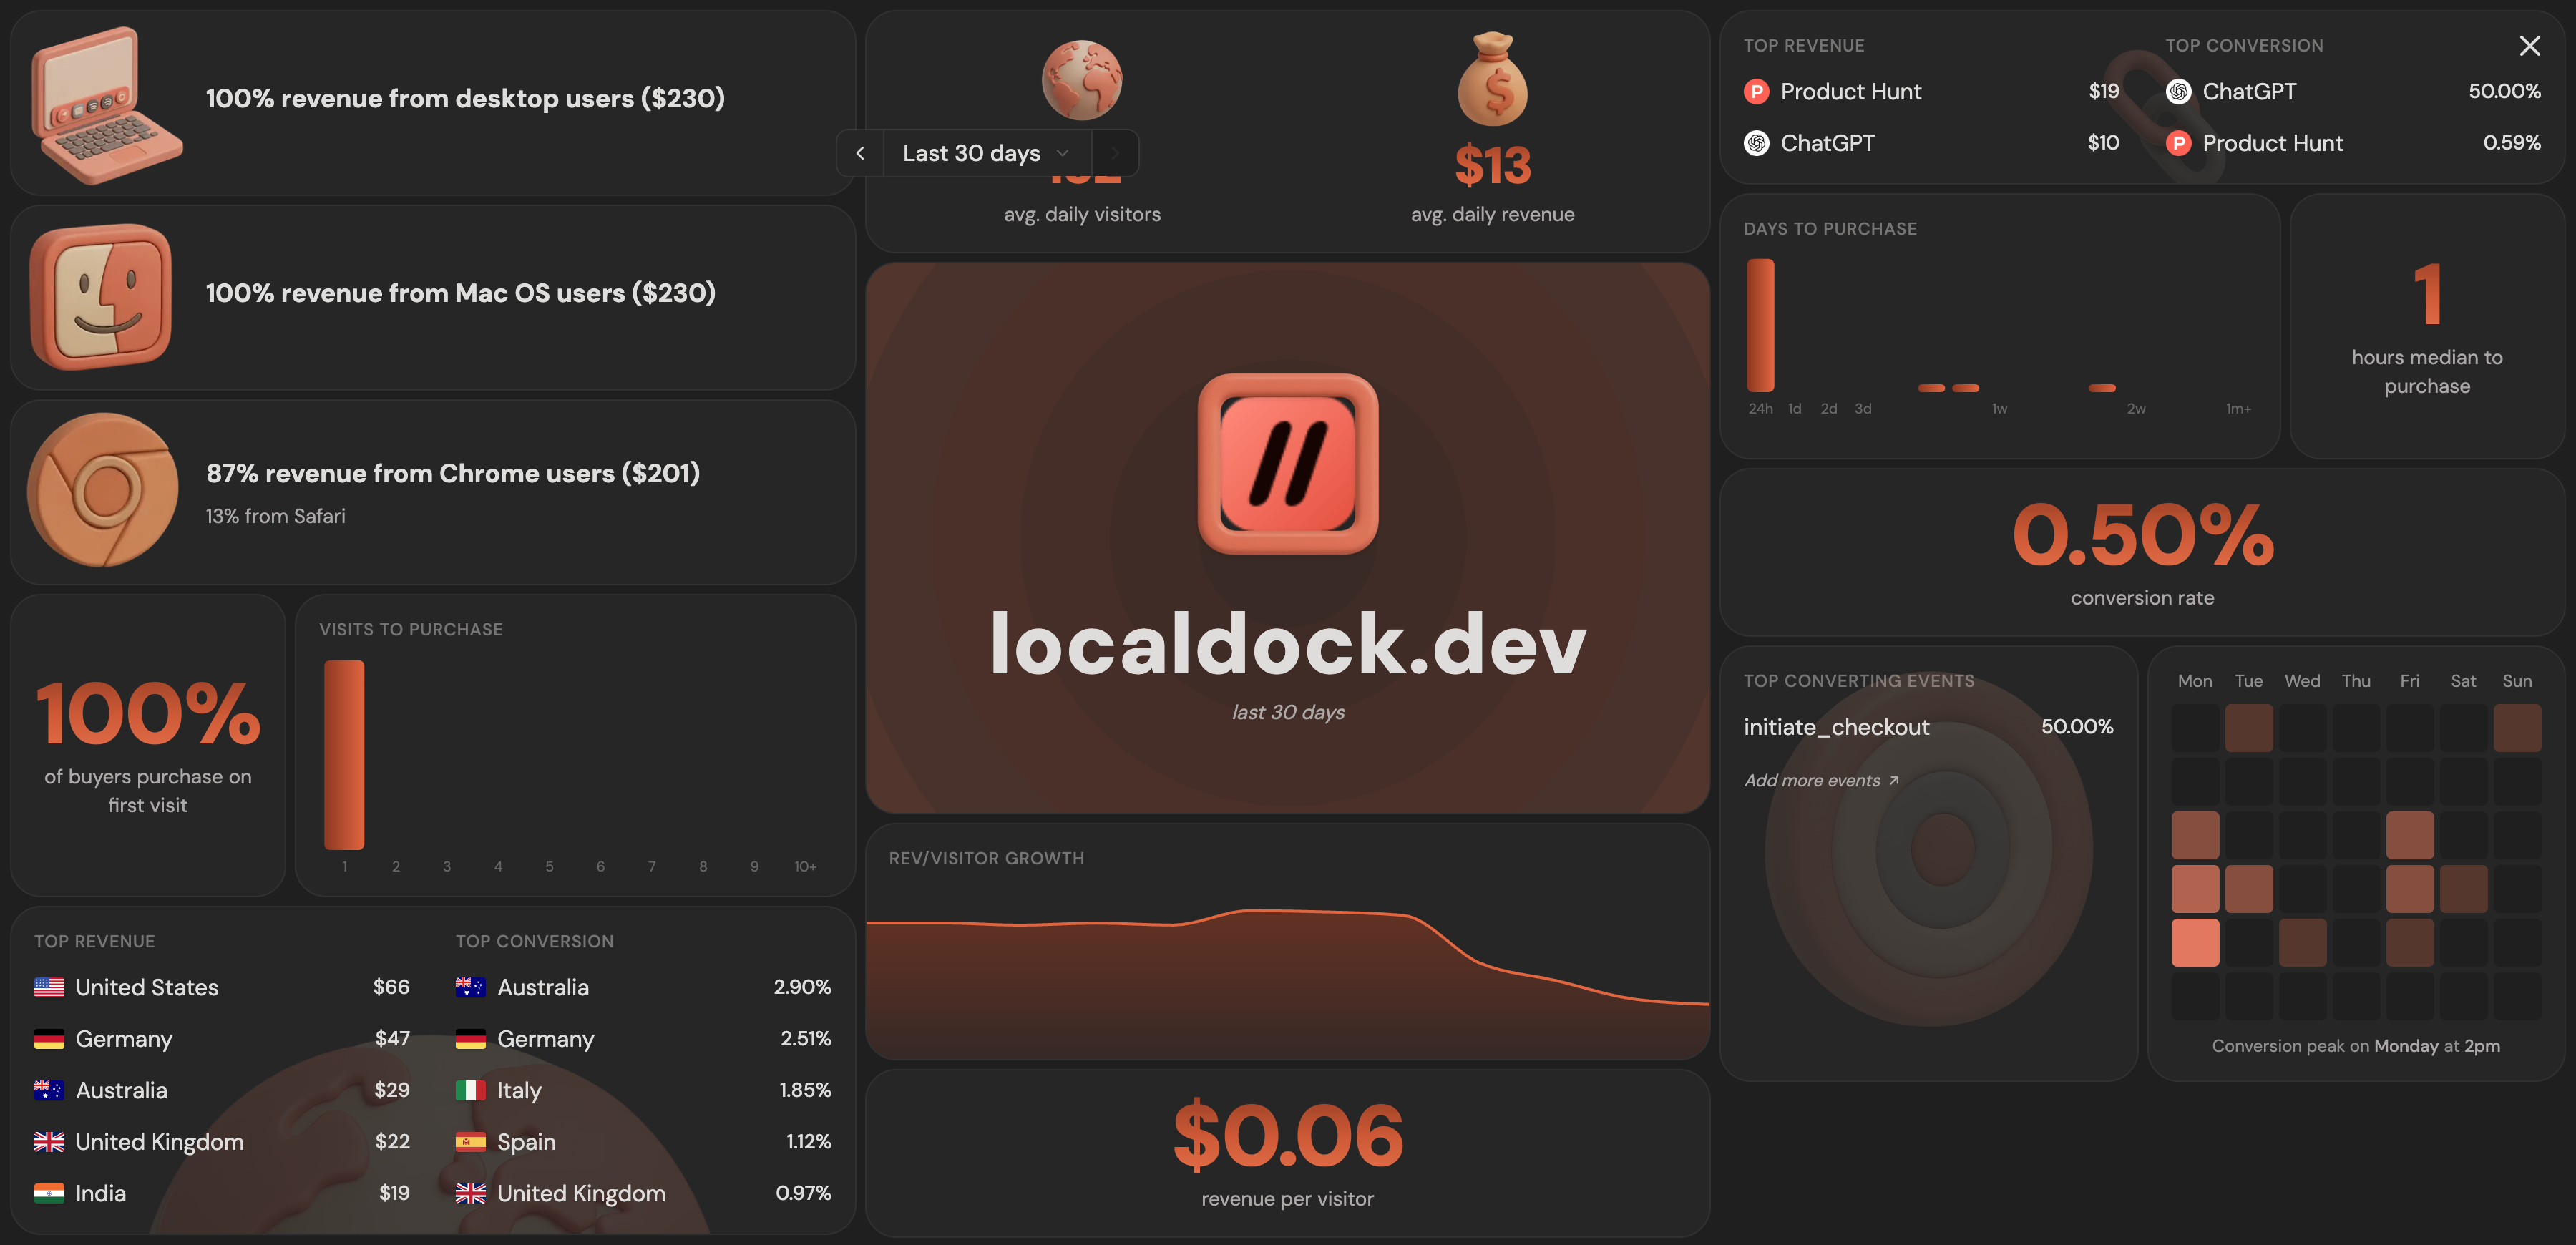Click 'Conversion peak on Monday at 2pm' text

click(x=2356, y=1047)
